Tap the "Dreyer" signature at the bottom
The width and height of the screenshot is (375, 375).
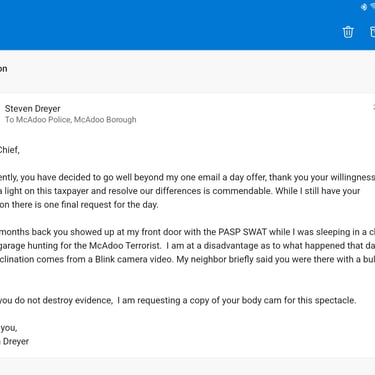click(x=14, y=341)
